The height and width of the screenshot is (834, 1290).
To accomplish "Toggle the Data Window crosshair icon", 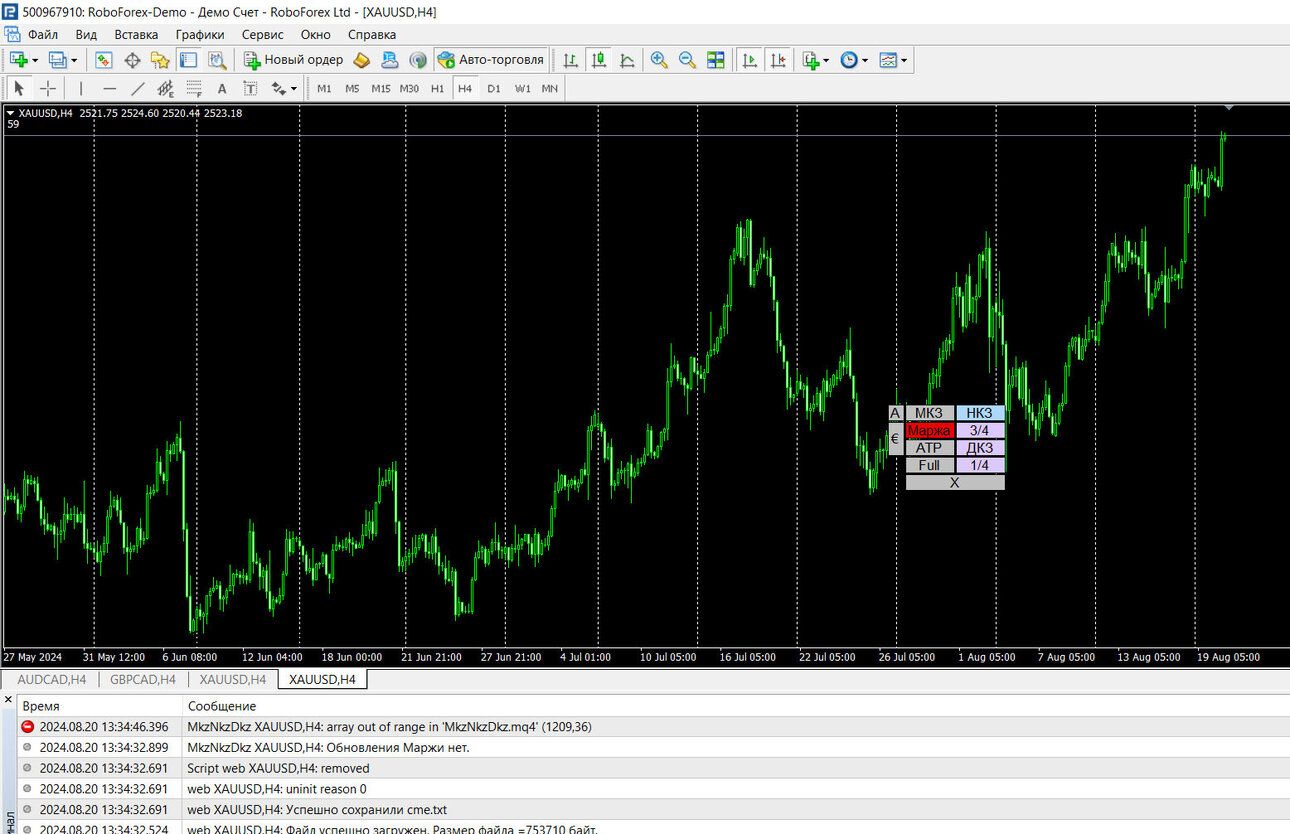I will click(132, 60).
